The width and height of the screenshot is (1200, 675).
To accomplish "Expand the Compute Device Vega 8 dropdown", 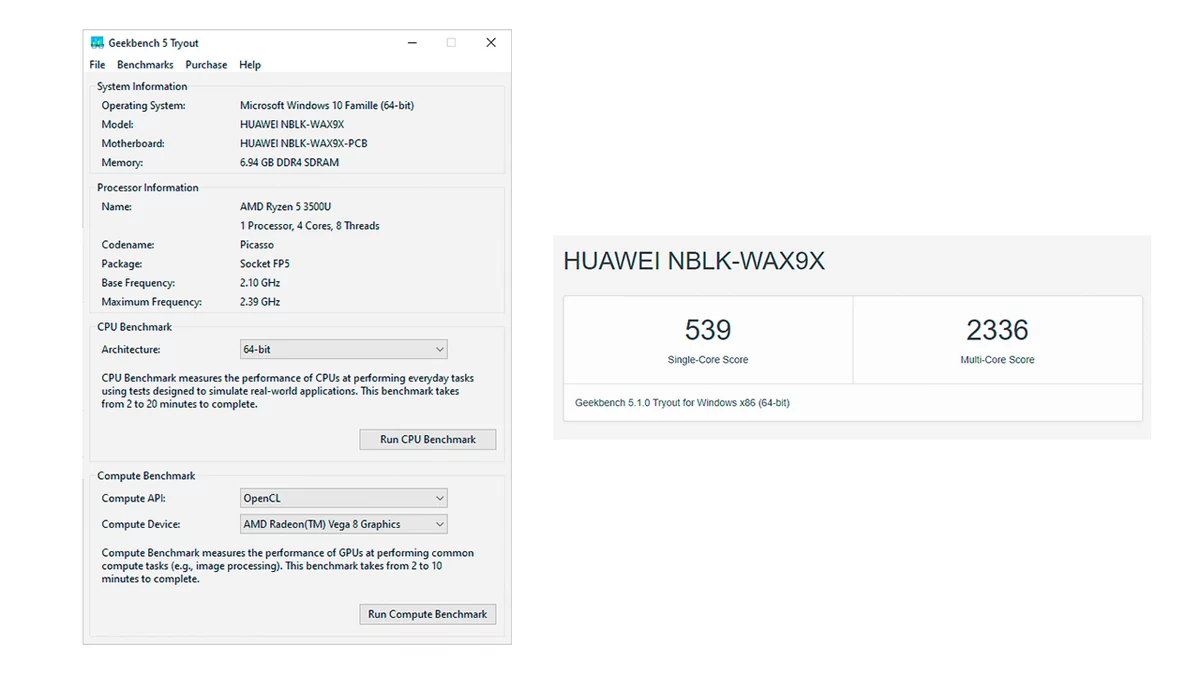I will click(344, 524).
